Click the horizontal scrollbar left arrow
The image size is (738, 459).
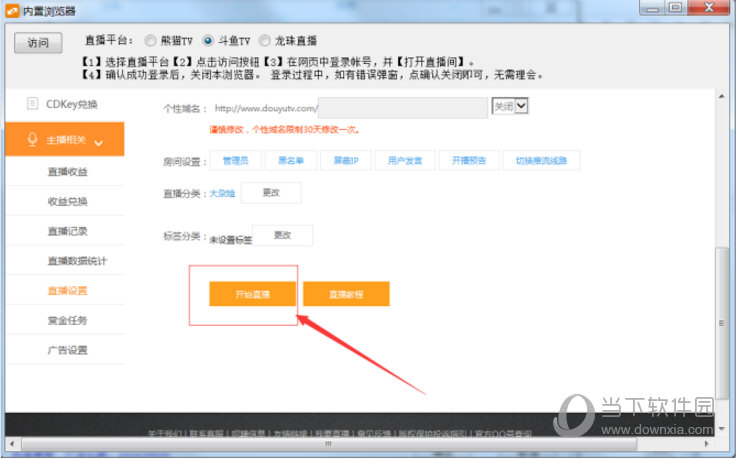click(x=12, y=443)
